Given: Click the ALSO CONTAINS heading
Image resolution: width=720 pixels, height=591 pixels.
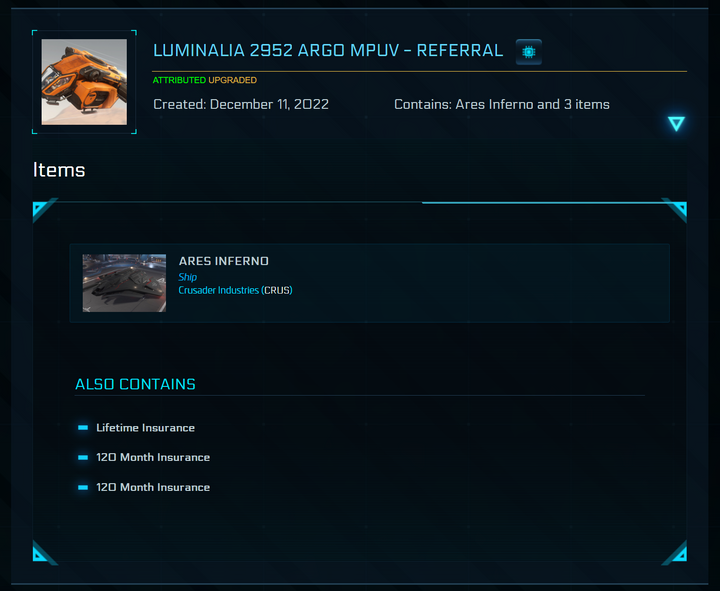Looking at the screenshot, I should (135, 384).
